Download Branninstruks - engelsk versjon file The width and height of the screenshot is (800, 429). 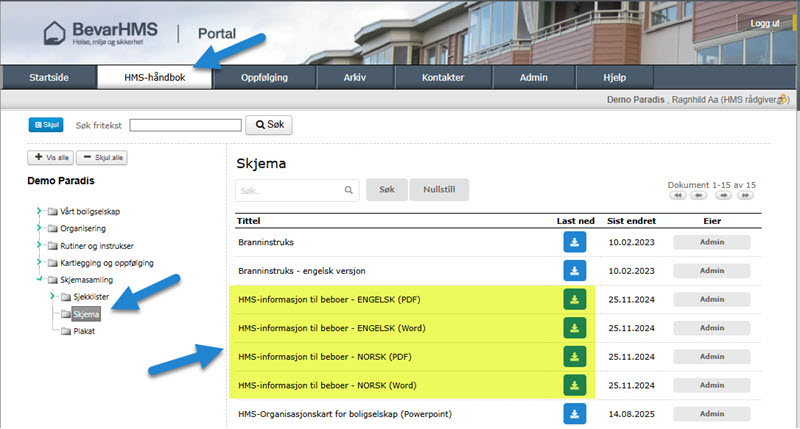[574, 270]
